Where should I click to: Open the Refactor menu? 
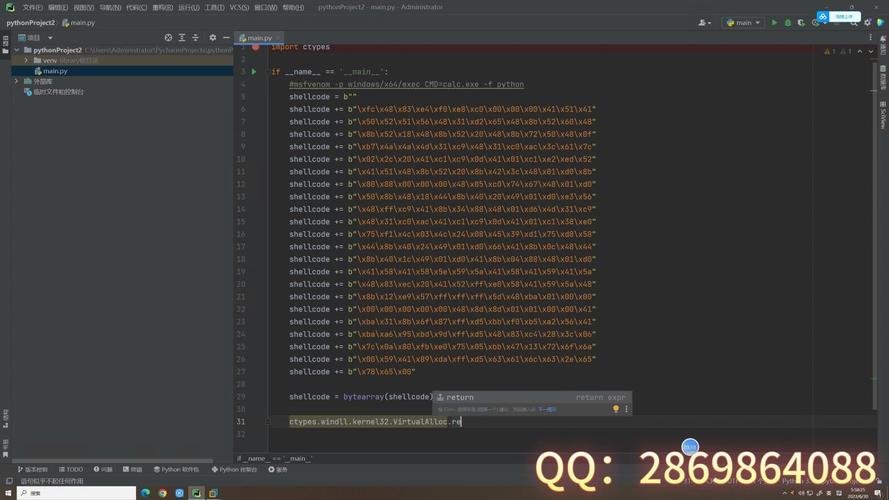(x=162, y=7)
